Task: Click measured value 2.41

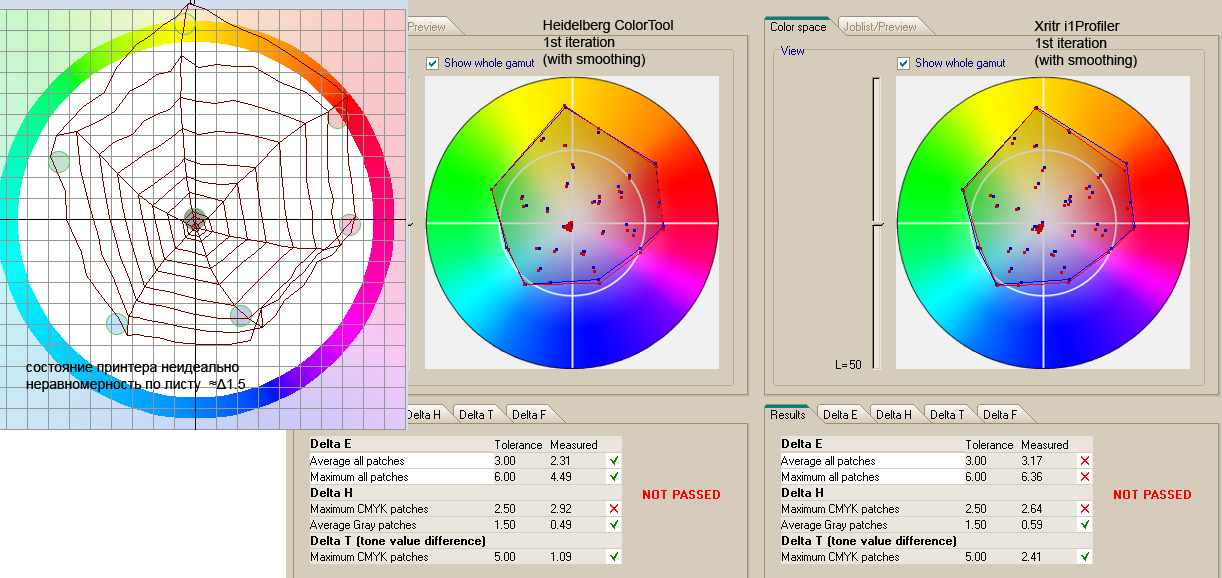Action: 1031,557
